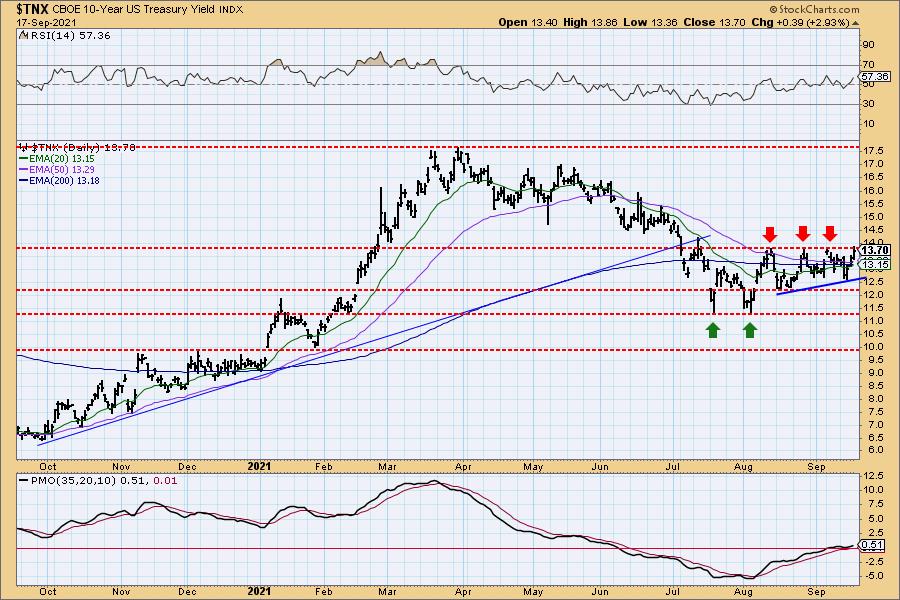The image size is (900, 600).
Task: Click the $TNX ticker symbol in the header
Action: 33,9
